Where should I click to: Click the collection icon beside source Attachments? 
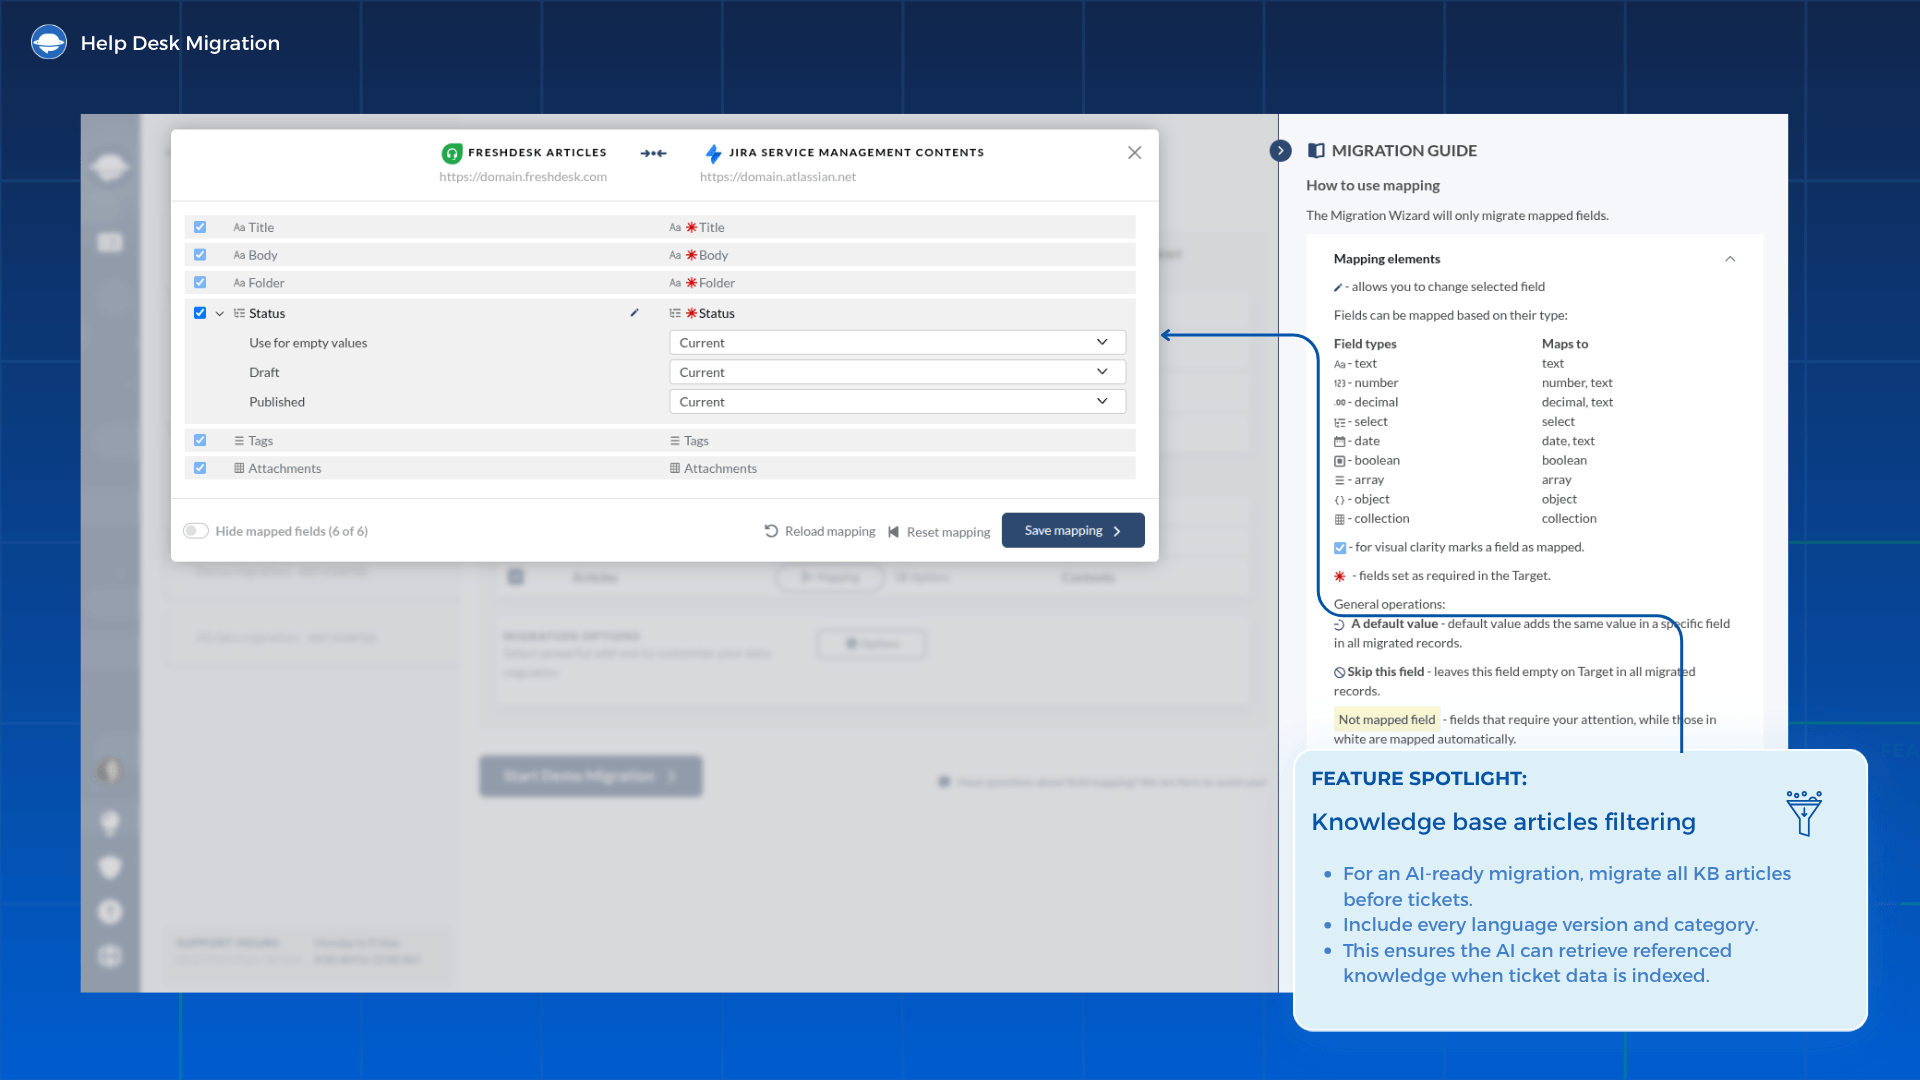coord(239,468)
